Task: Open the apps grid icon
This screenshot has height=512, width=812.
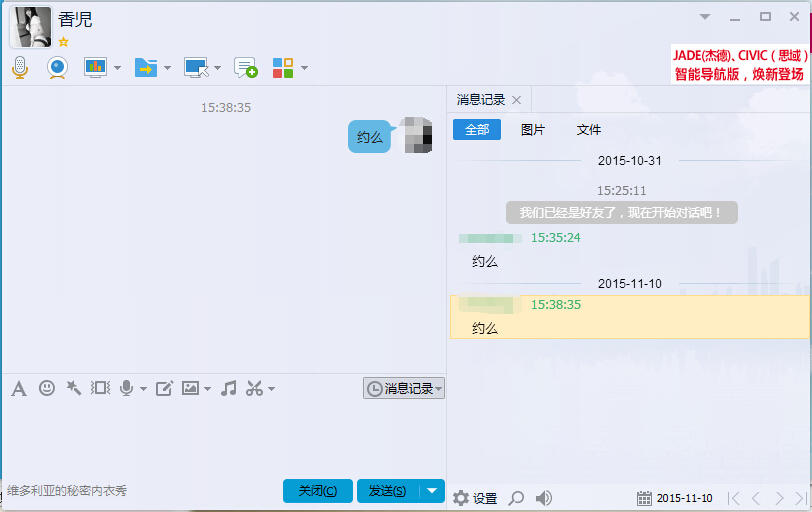Action: [x=283, y=68]
